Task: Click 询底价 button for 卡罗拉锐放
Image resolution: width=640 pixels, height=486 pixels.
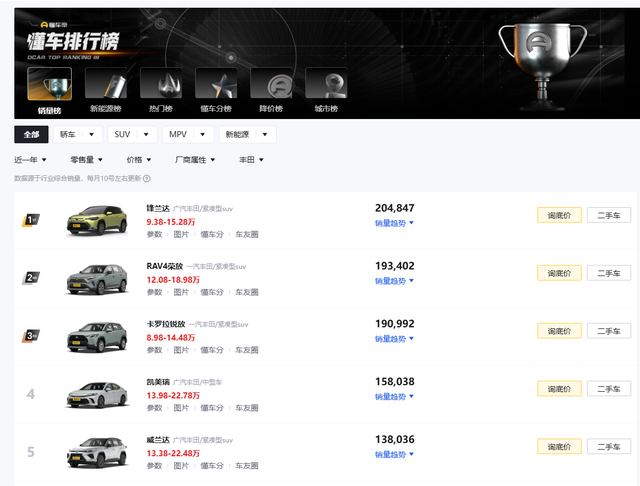Action: pos(559,331)
